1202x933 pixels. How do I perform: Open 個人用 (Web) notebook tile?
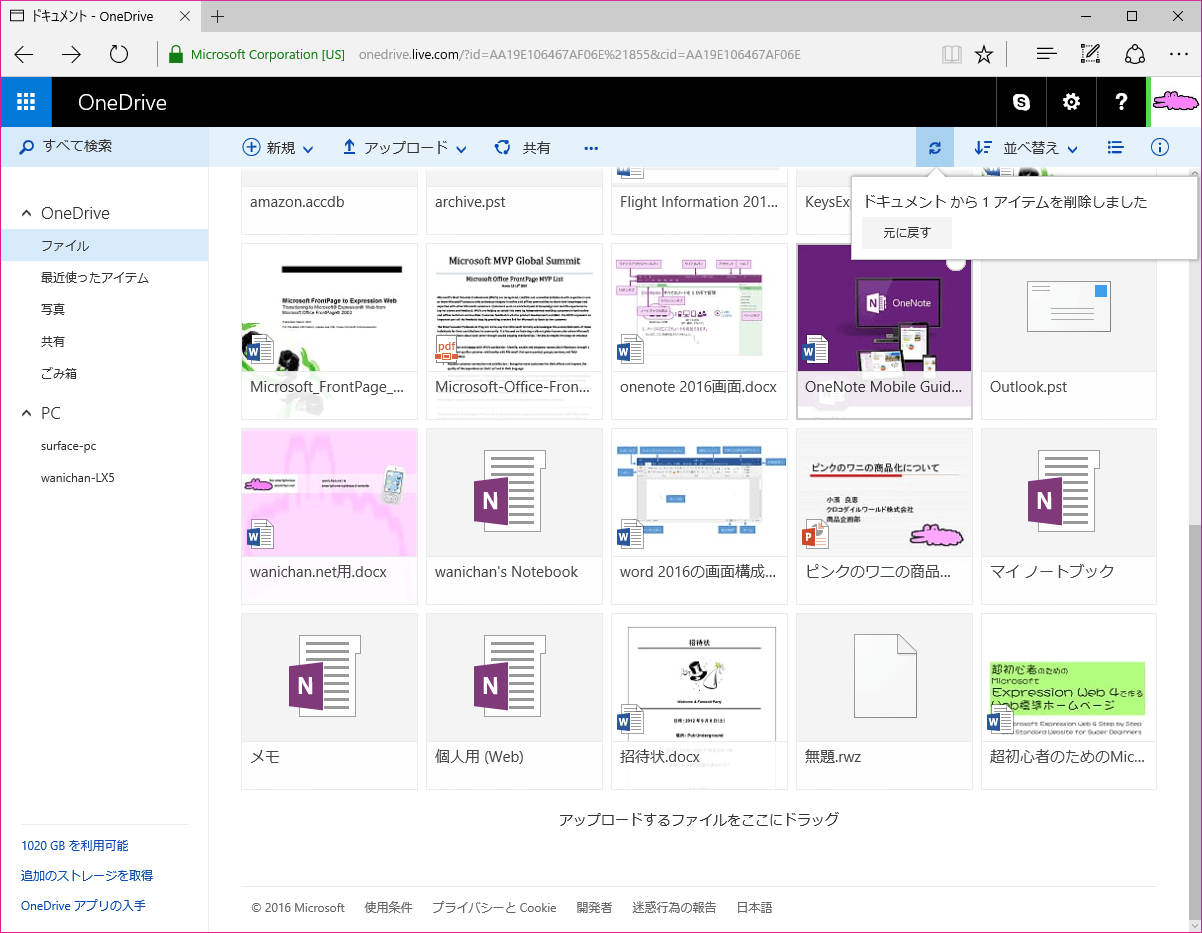514,701
